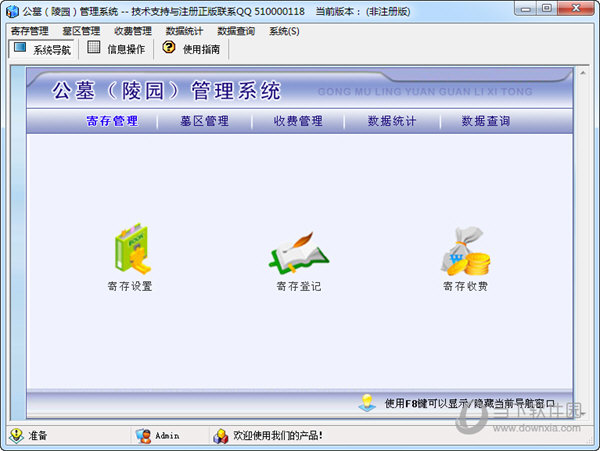Switch to the 墓区管理 navigation tab
The height and width of the screenshot is (451, 600).
[x=205, y=121]
